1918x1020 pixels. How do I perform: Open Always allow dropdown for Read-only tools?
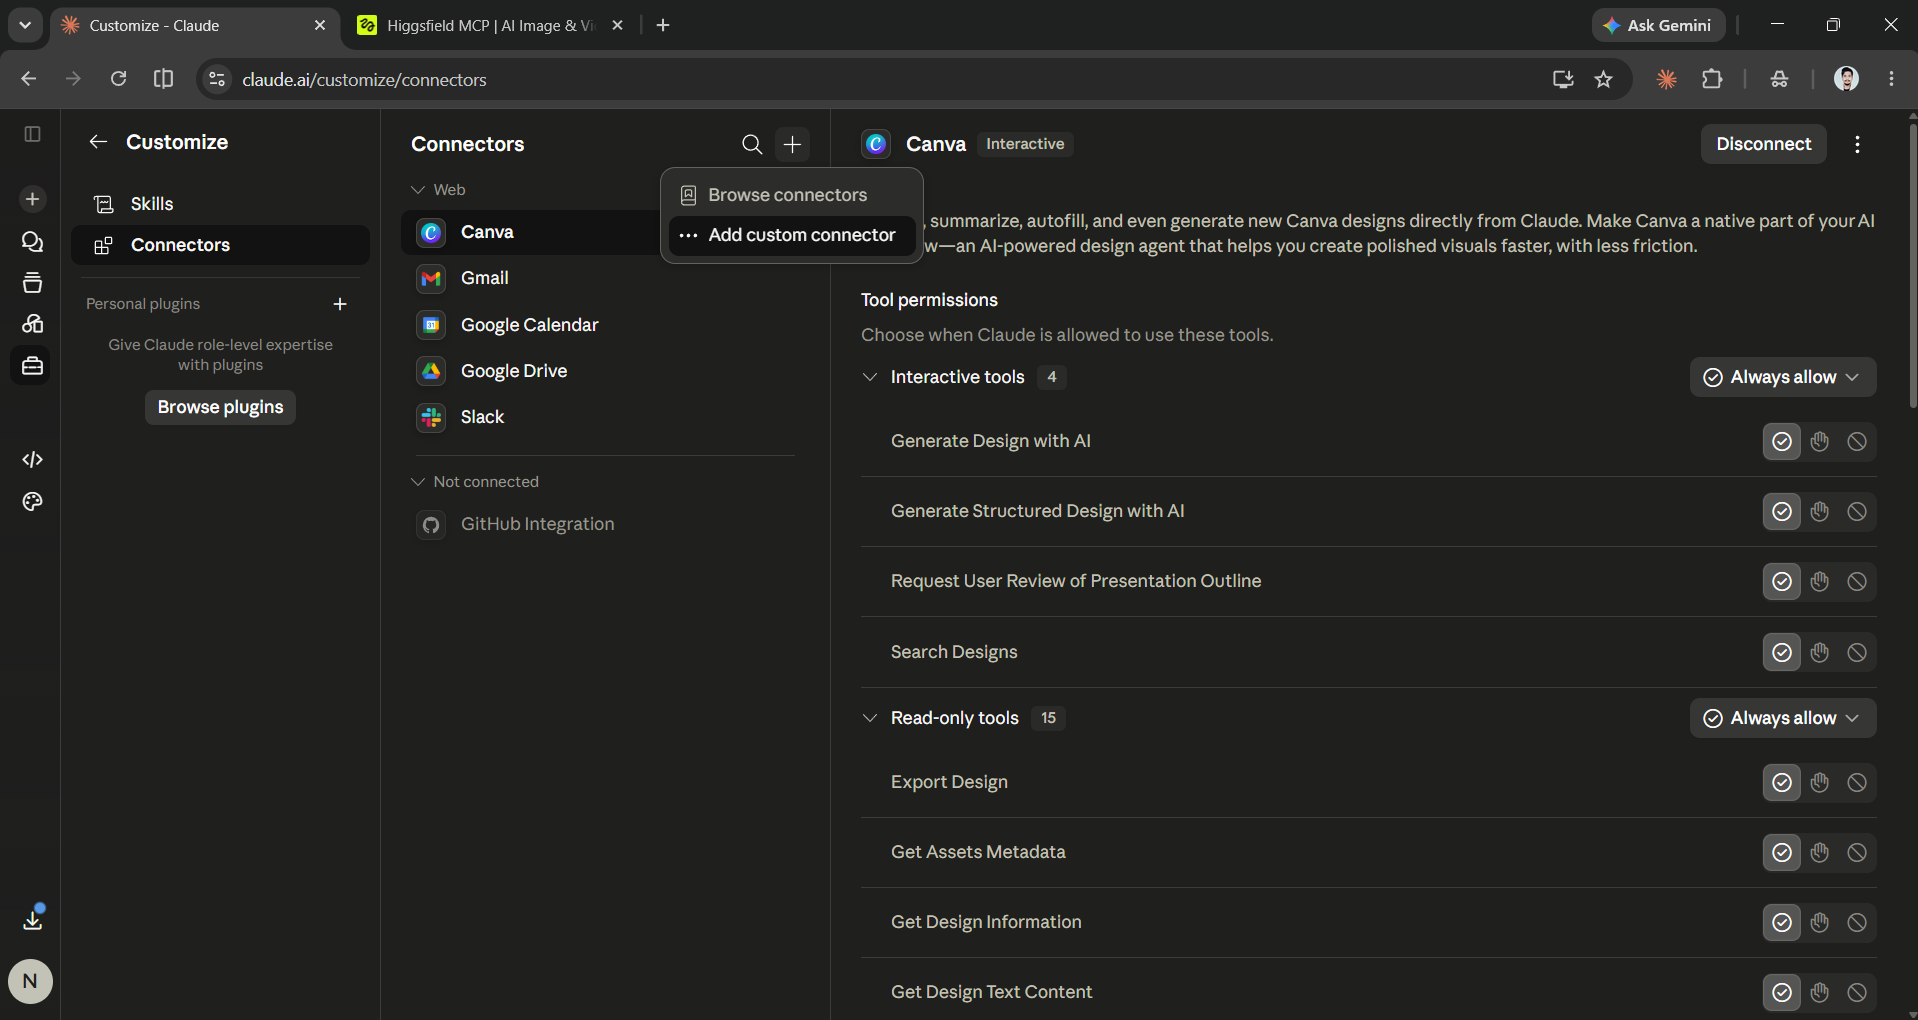(1783, 718)
